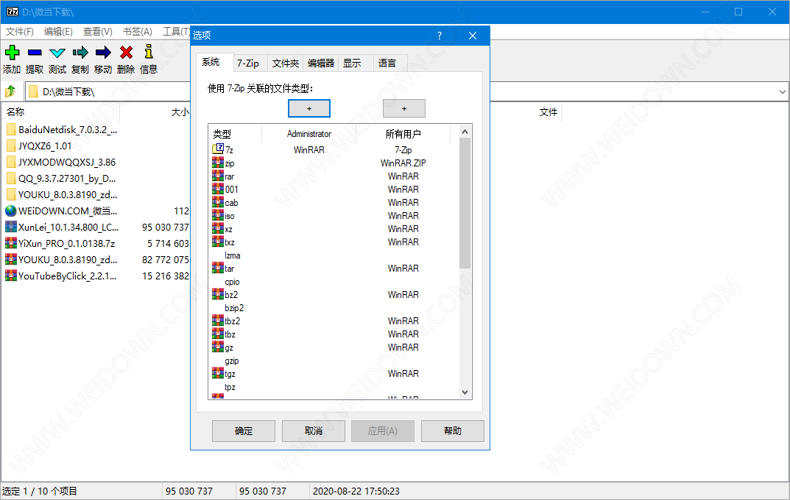Click the WinRAR.ZIP cell in zip row

403,163
